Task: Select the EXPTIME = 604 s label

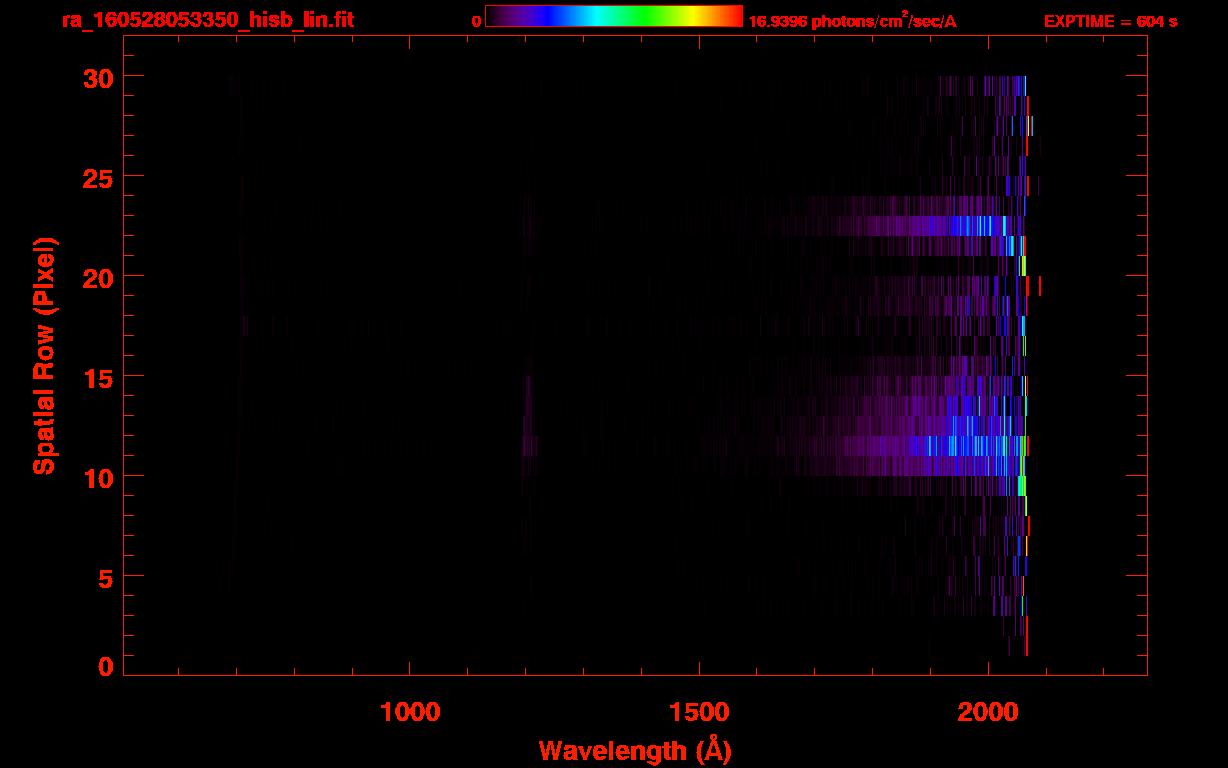Action: point(1110,22)
